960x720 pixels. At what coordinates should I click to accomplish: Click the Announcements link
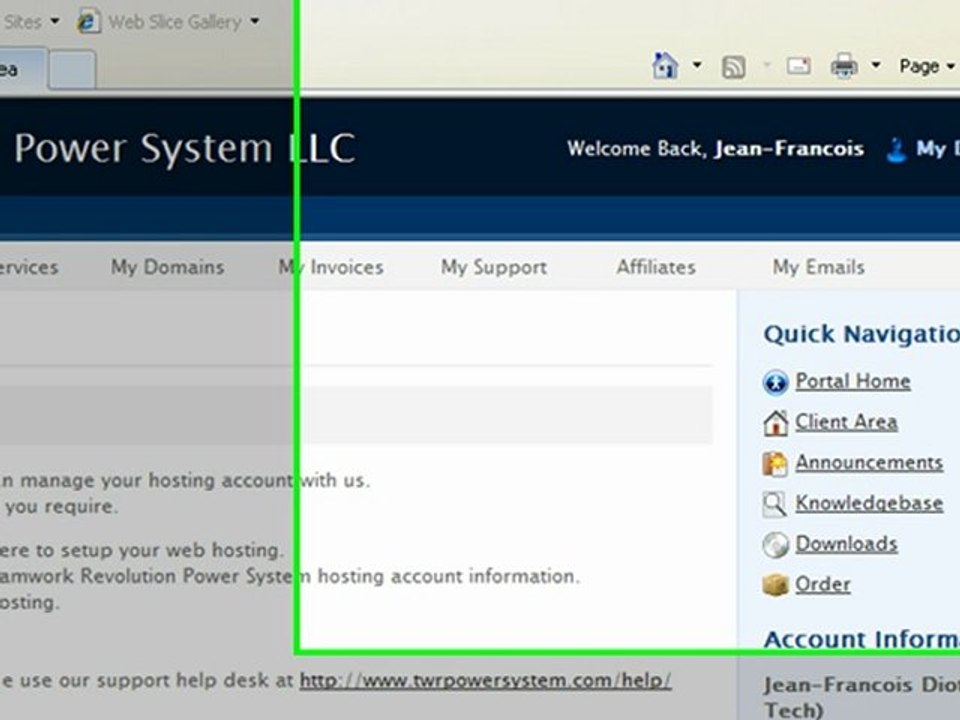point(869,462)
